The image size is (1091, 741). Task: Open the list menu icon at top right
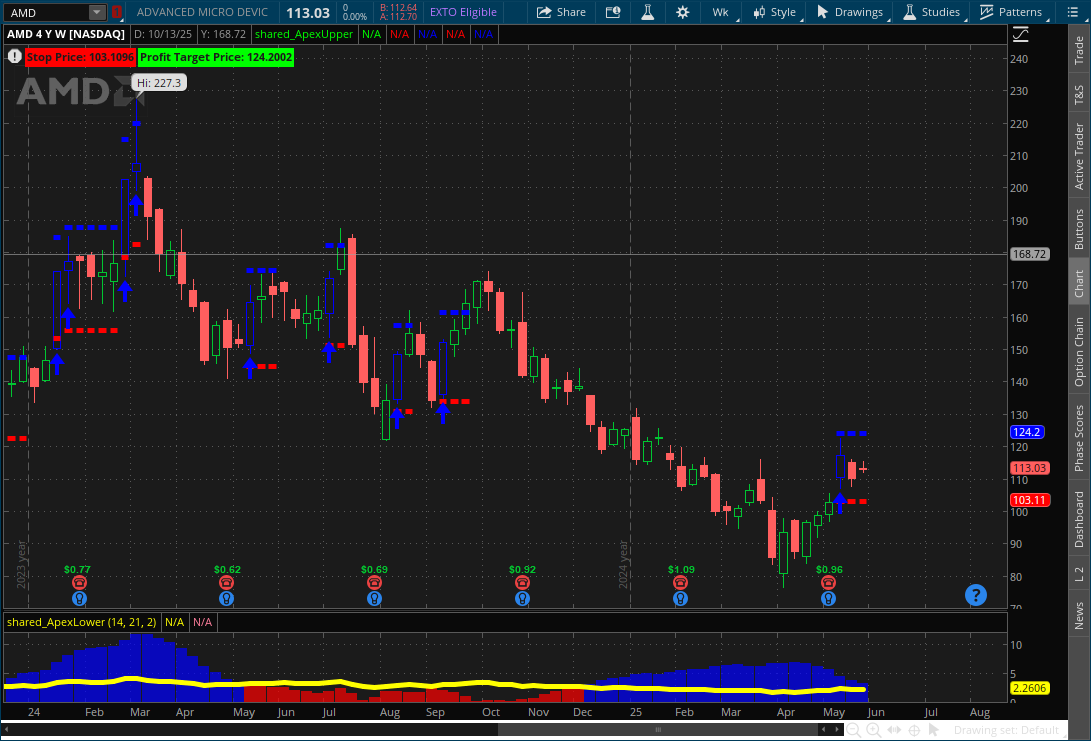1072,12
